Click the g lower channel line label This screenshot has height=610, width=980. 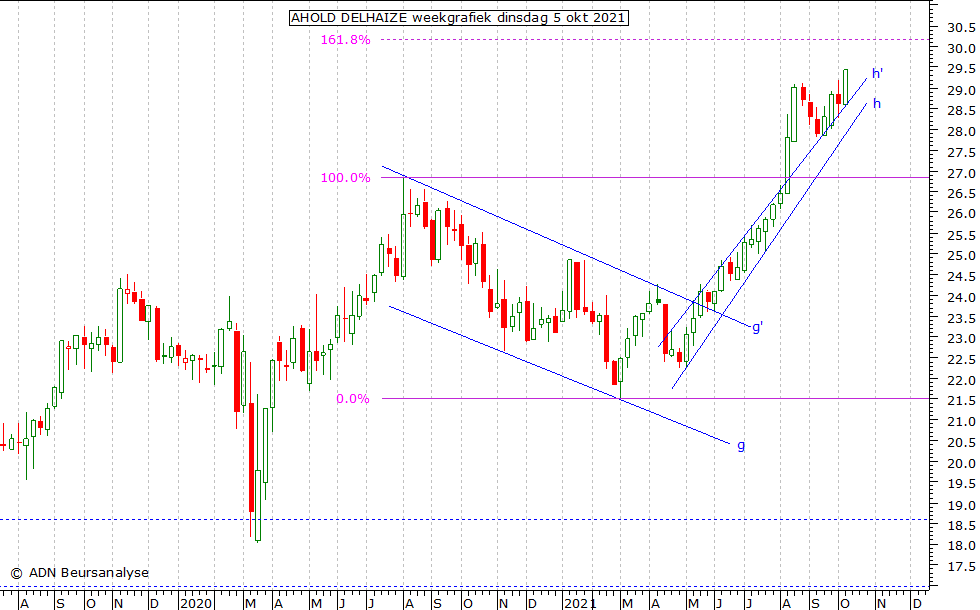tap(741, 446)
